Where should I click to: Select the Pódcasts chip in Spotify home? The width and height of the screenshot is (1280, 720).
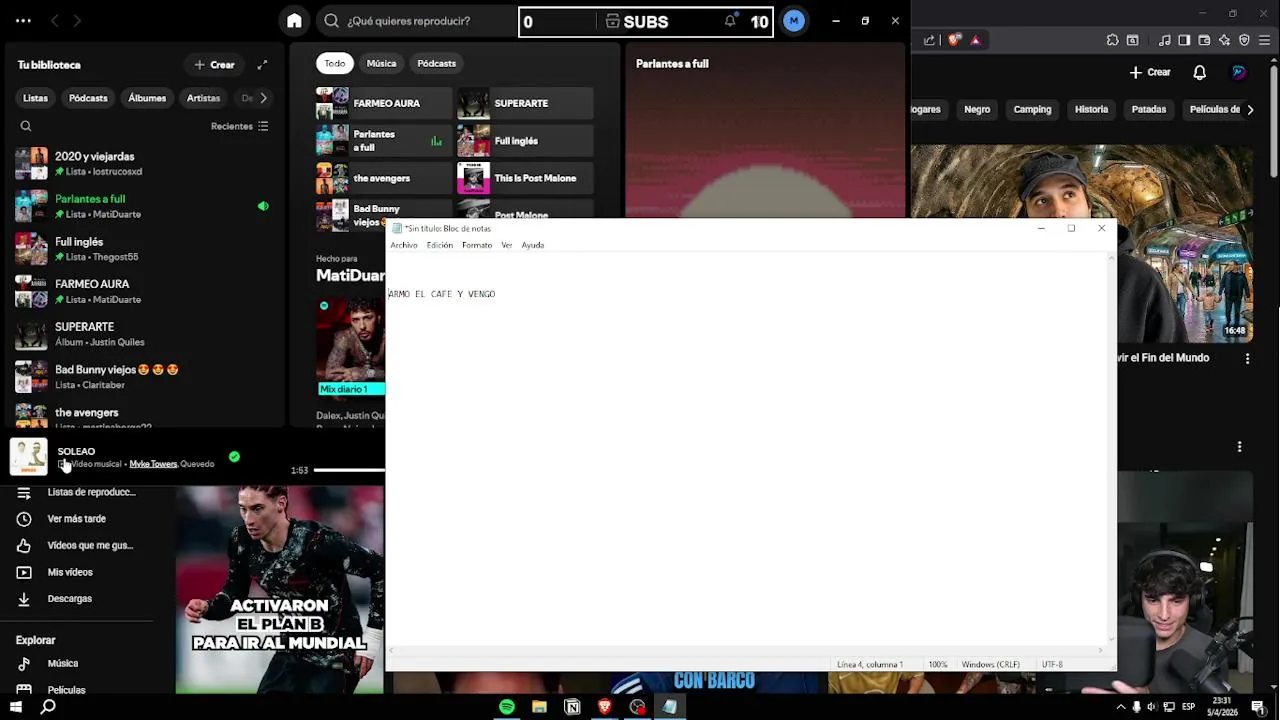pos(436,63)
